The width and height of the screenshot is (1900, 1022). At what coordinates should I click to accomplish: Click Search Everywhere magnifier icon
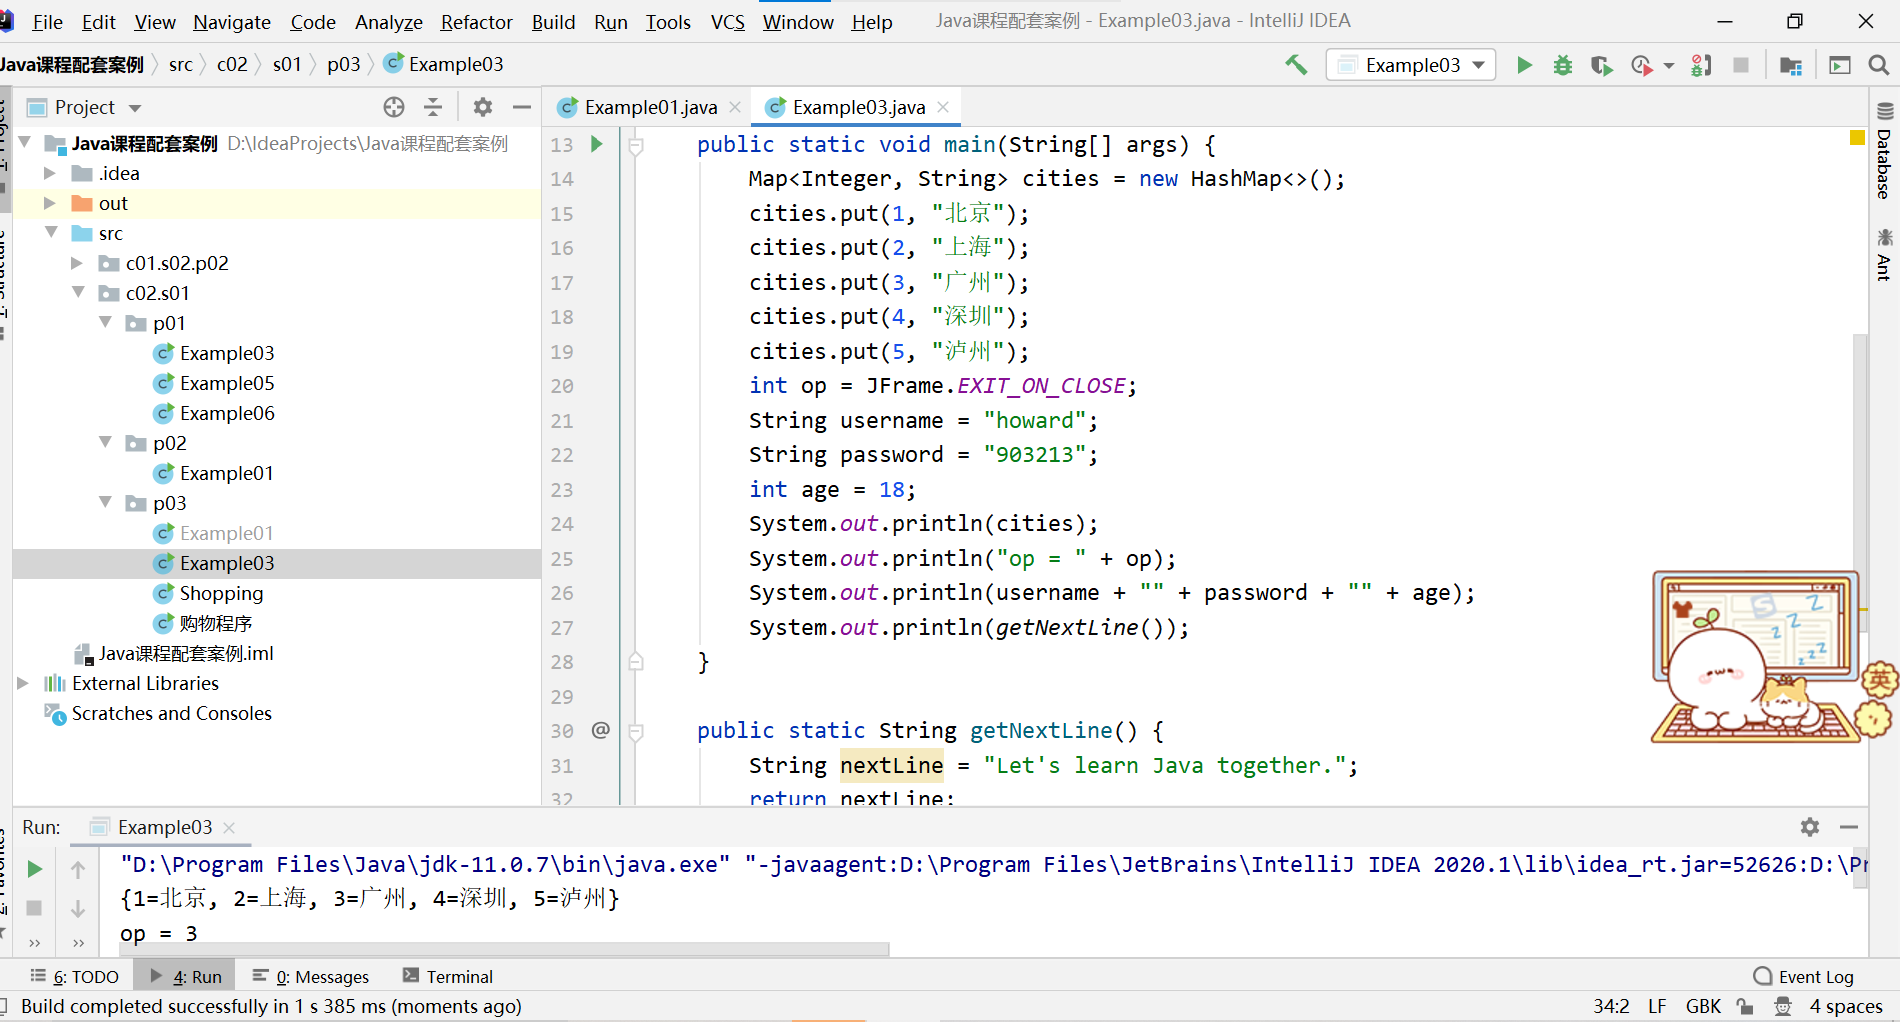[1878, 65]
